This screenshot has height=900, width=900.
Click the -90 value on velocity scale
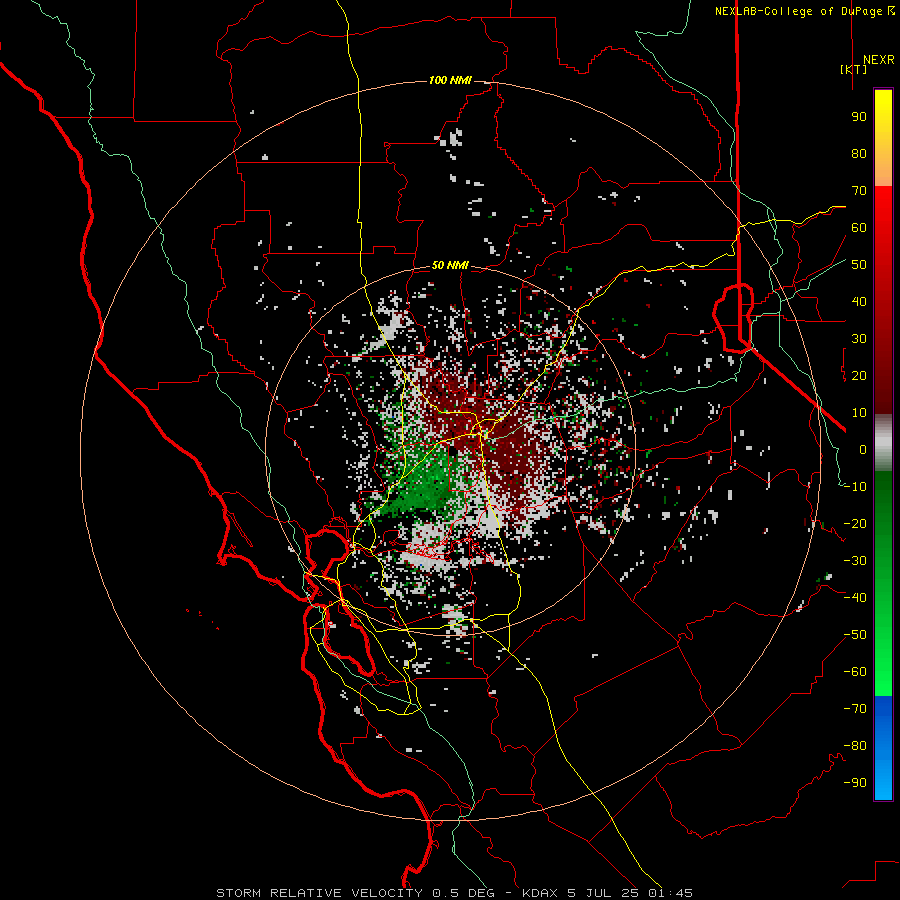855,783
